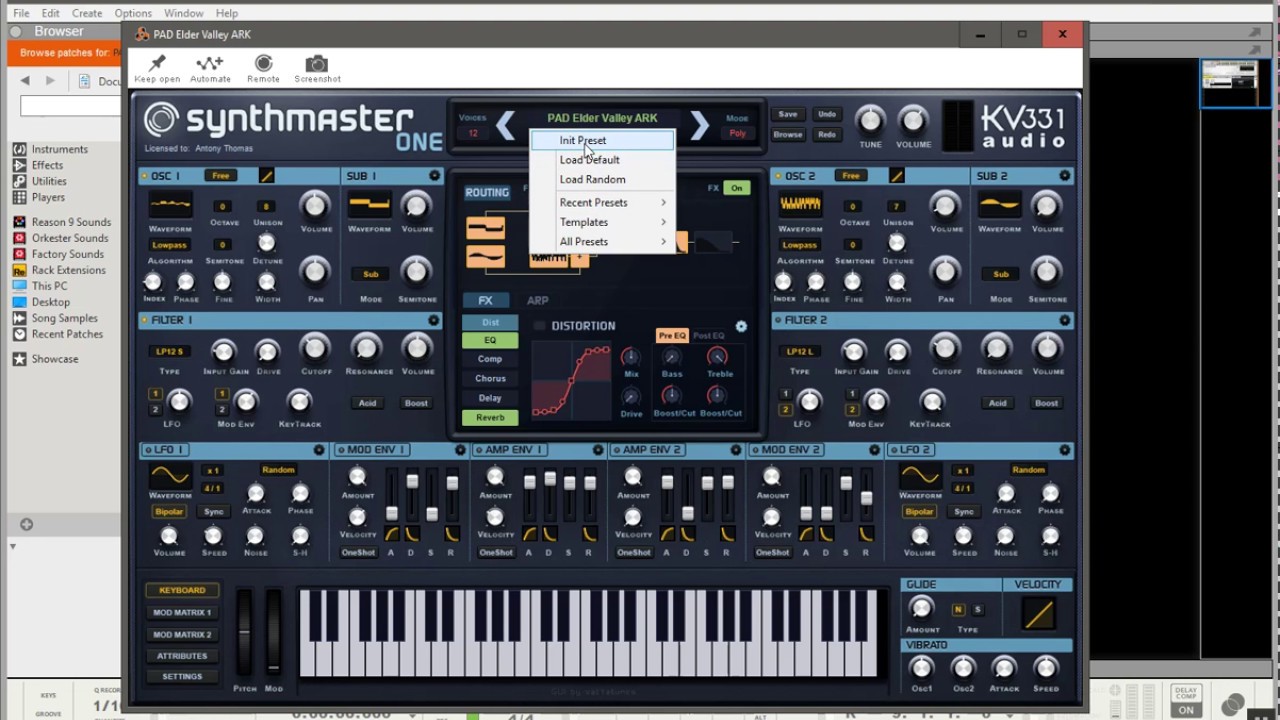Click the Pitch wheel slider

point(244,632)
